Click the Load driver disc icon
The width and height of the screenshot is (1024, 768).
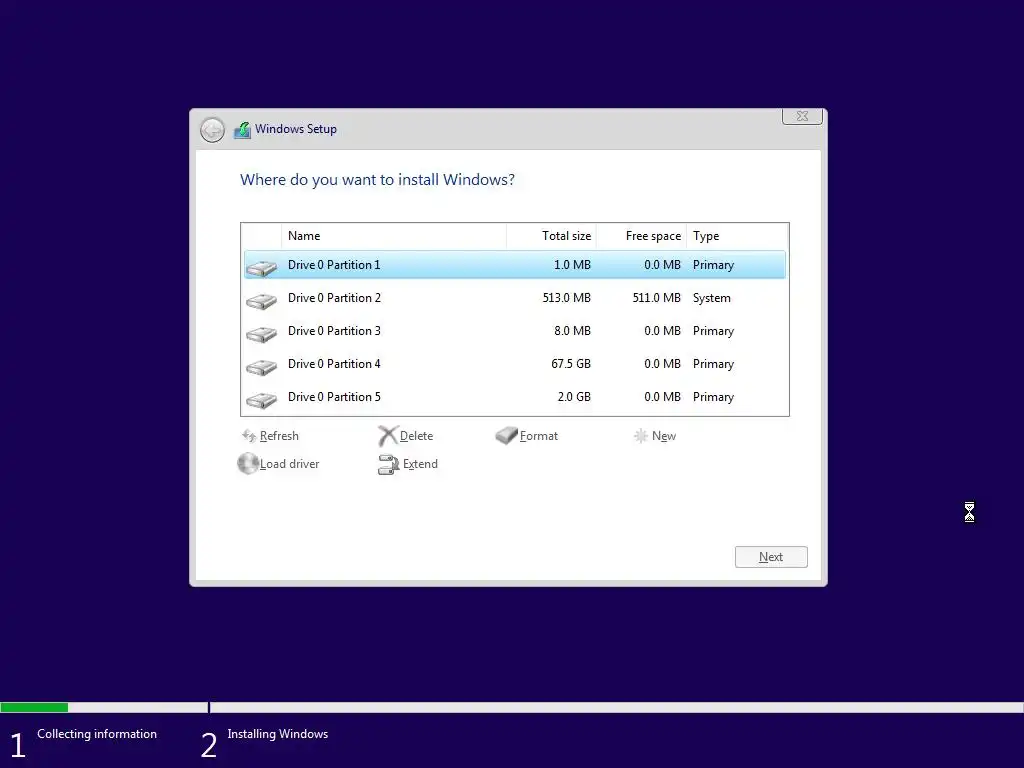pos(248,464)
